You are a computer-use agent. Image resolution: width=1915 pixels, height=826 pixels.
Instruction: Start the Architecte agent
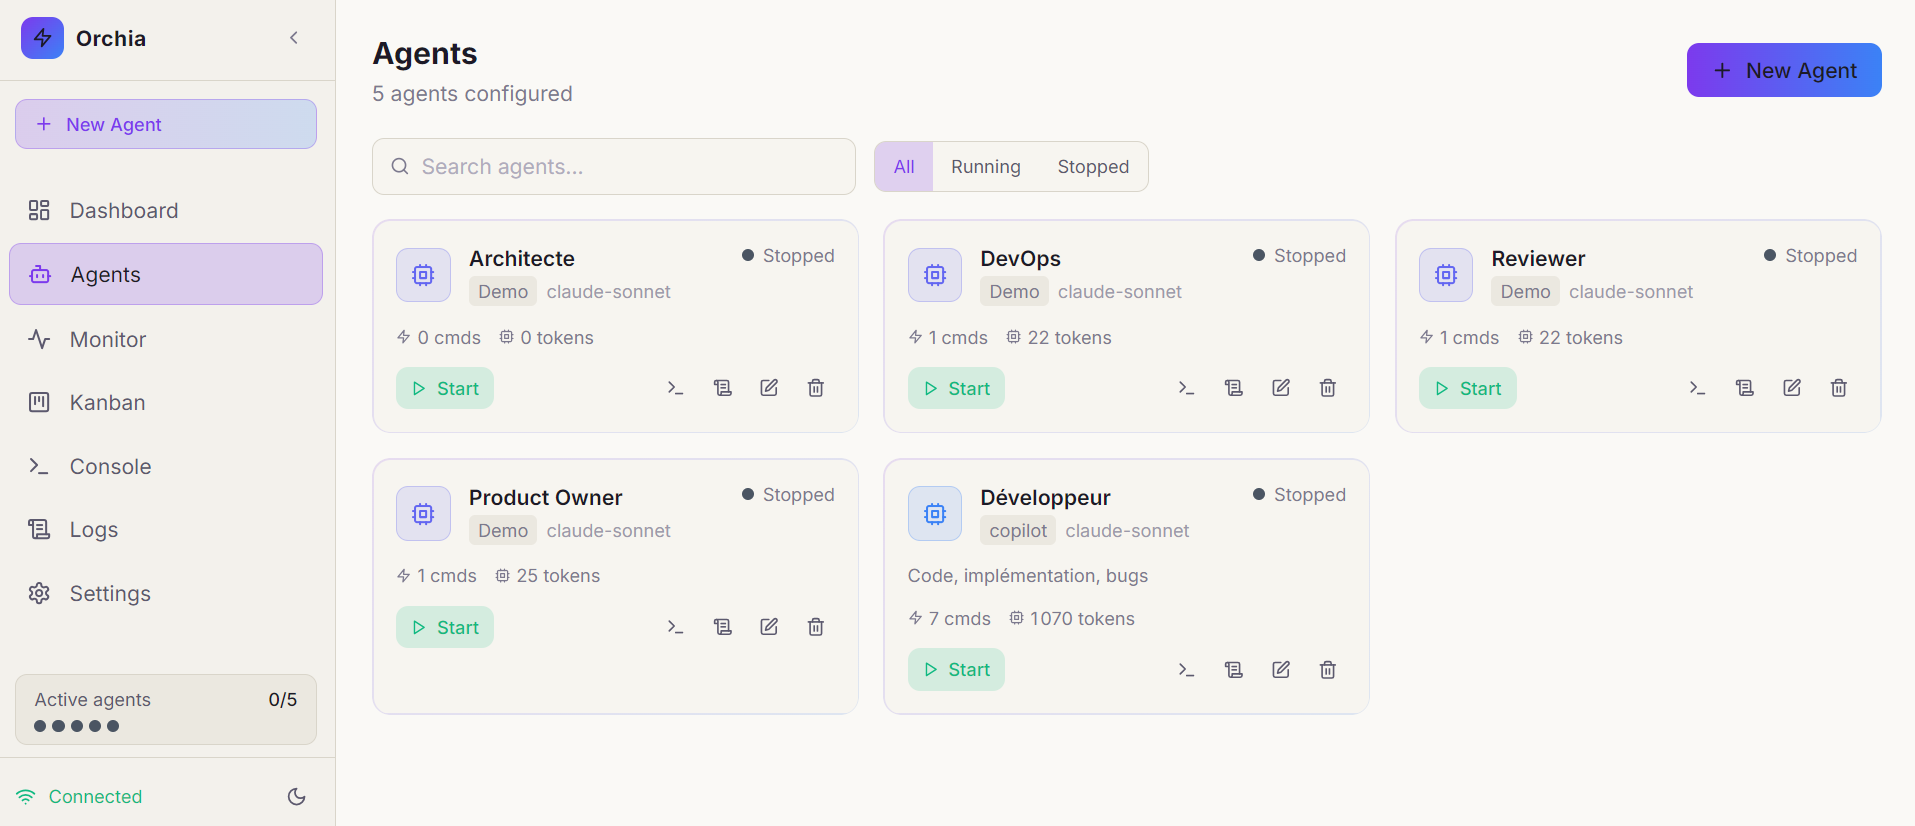445,388
